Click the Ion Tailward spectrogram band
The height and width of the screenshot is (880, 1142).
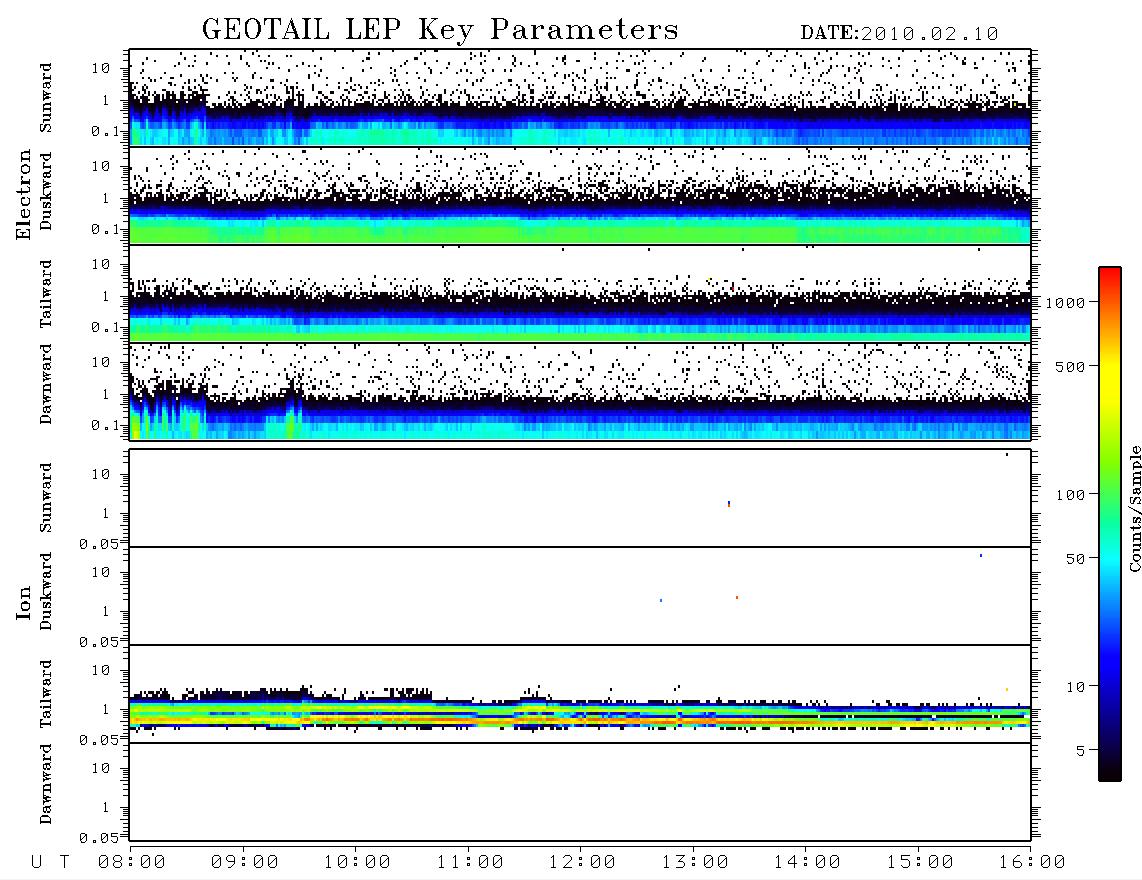click(580, 714)
